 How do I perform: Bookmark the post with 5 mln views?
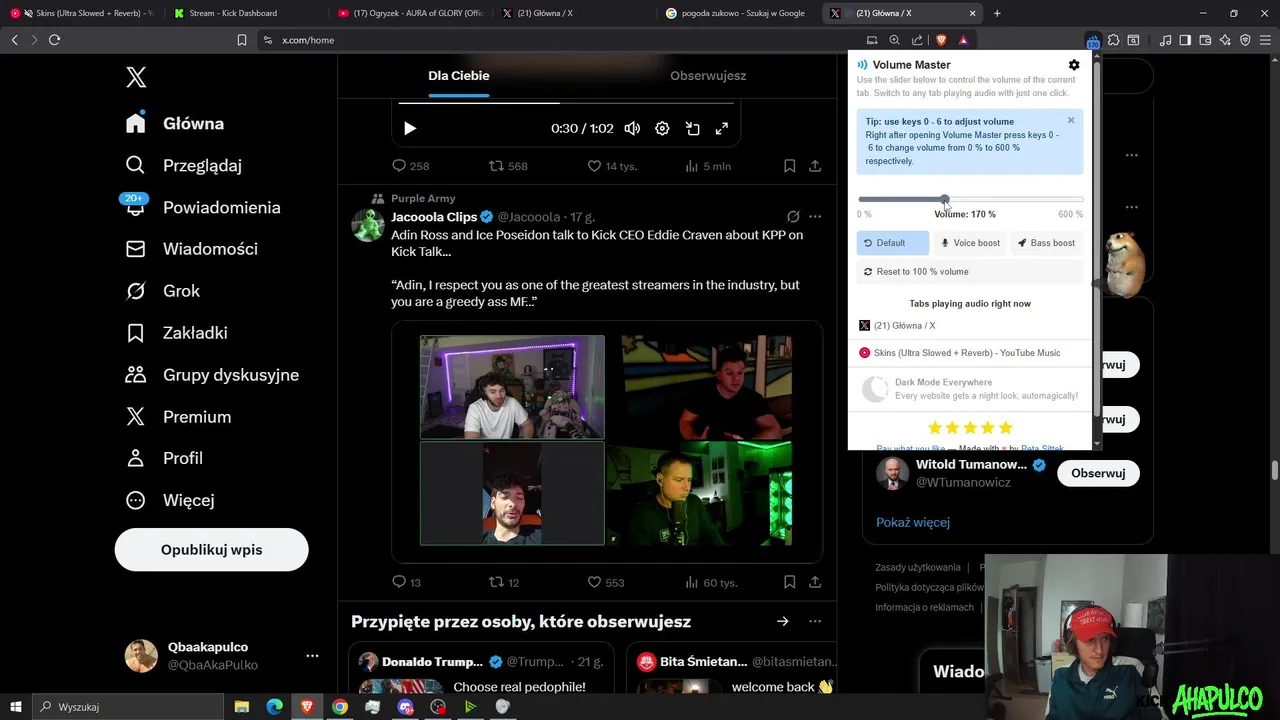pos(789,166)
